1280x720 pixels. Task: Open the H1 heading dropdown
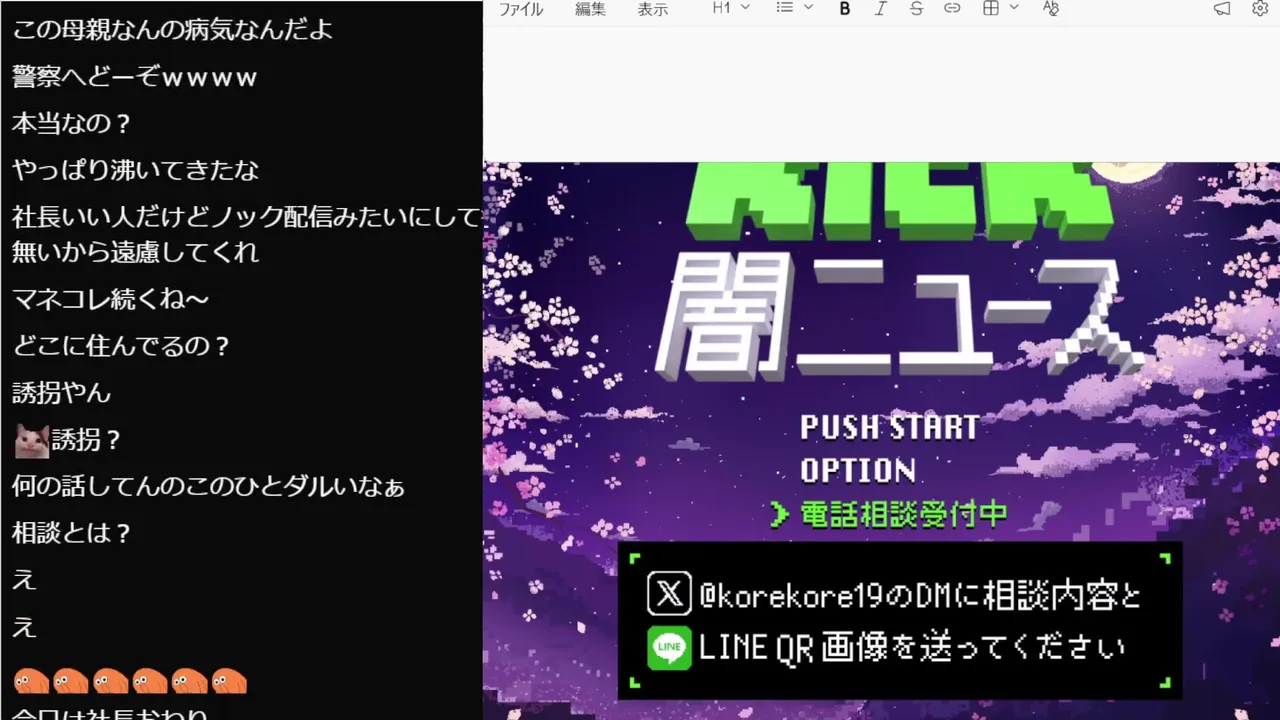coord(730,8)
